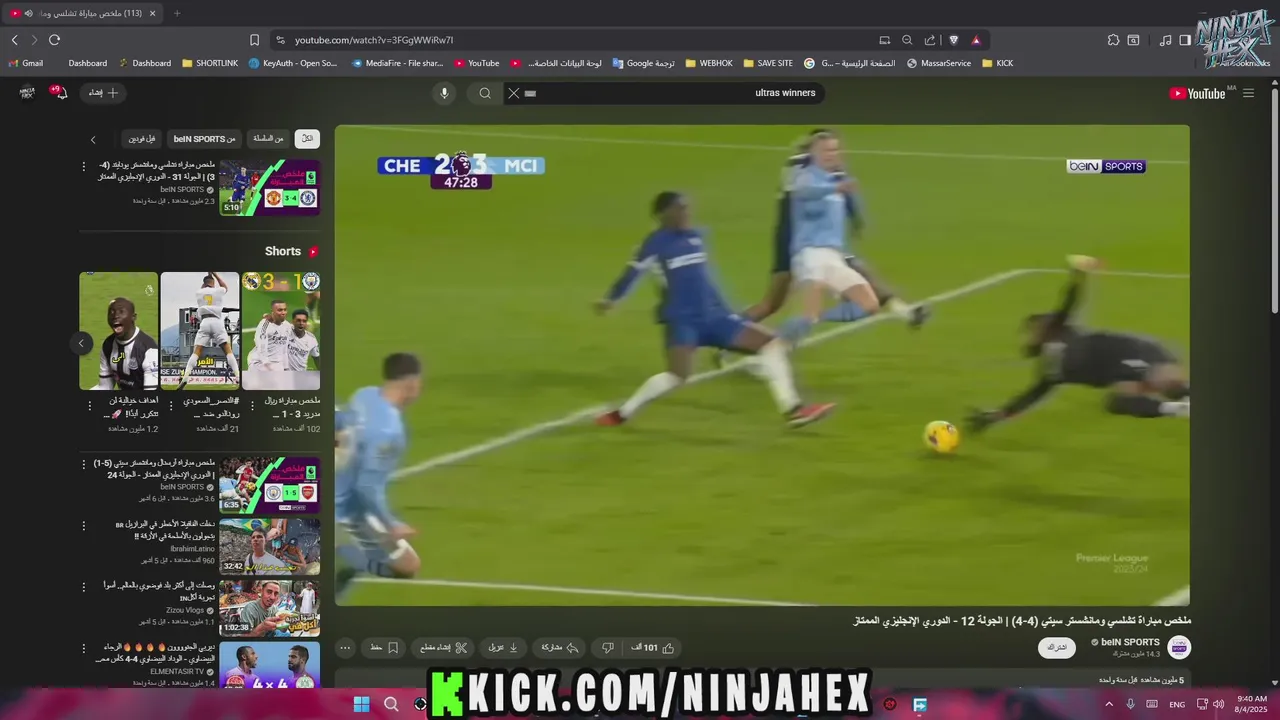
Task: Open the three-dot more actions under the video
Action: click(345, 648)
